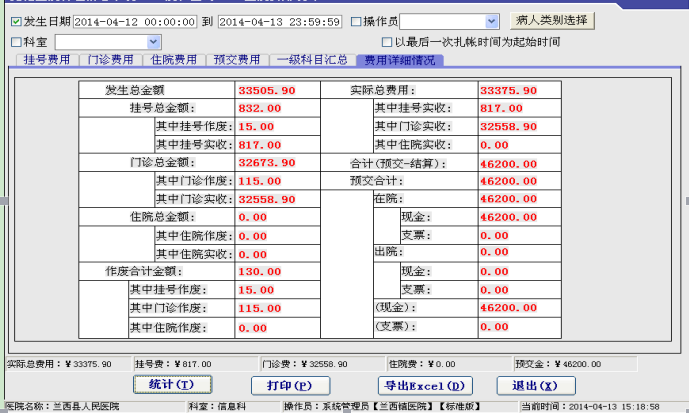This screenshot has height=413, width=689.
Task: Enable 以最后一次扎帐时间为起始时间 option
Action: point(387,42)
